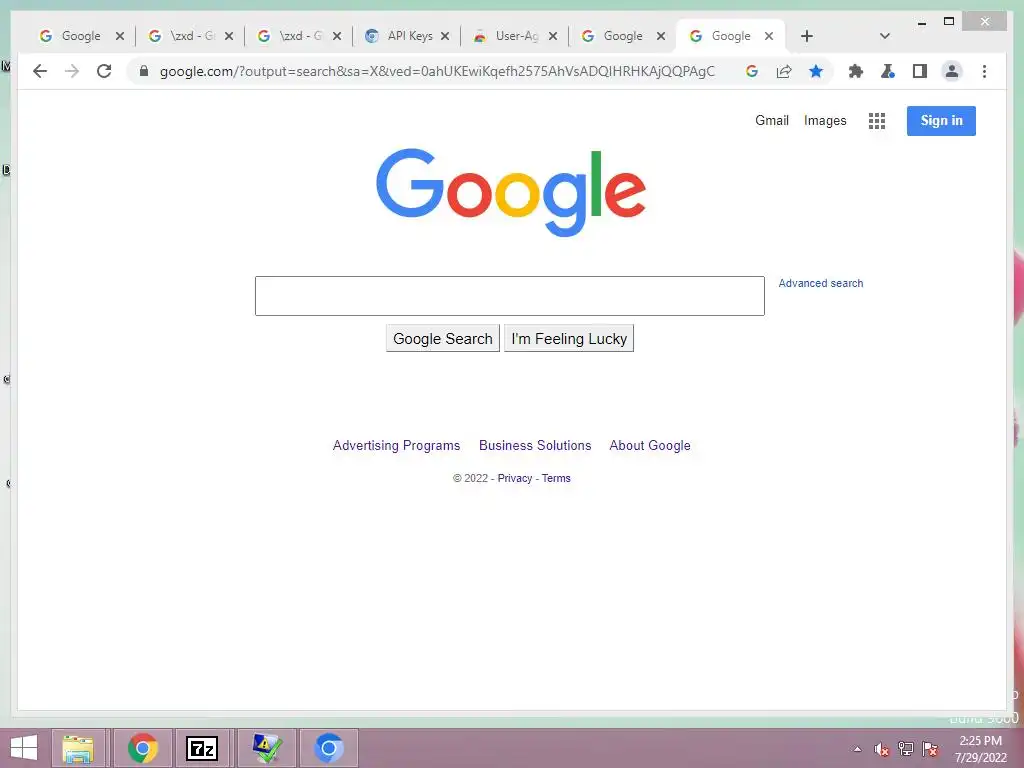Close the User-Agent tab
Image resolution: width=1024 pixels, height=768 pixels.
coord(553,36)
